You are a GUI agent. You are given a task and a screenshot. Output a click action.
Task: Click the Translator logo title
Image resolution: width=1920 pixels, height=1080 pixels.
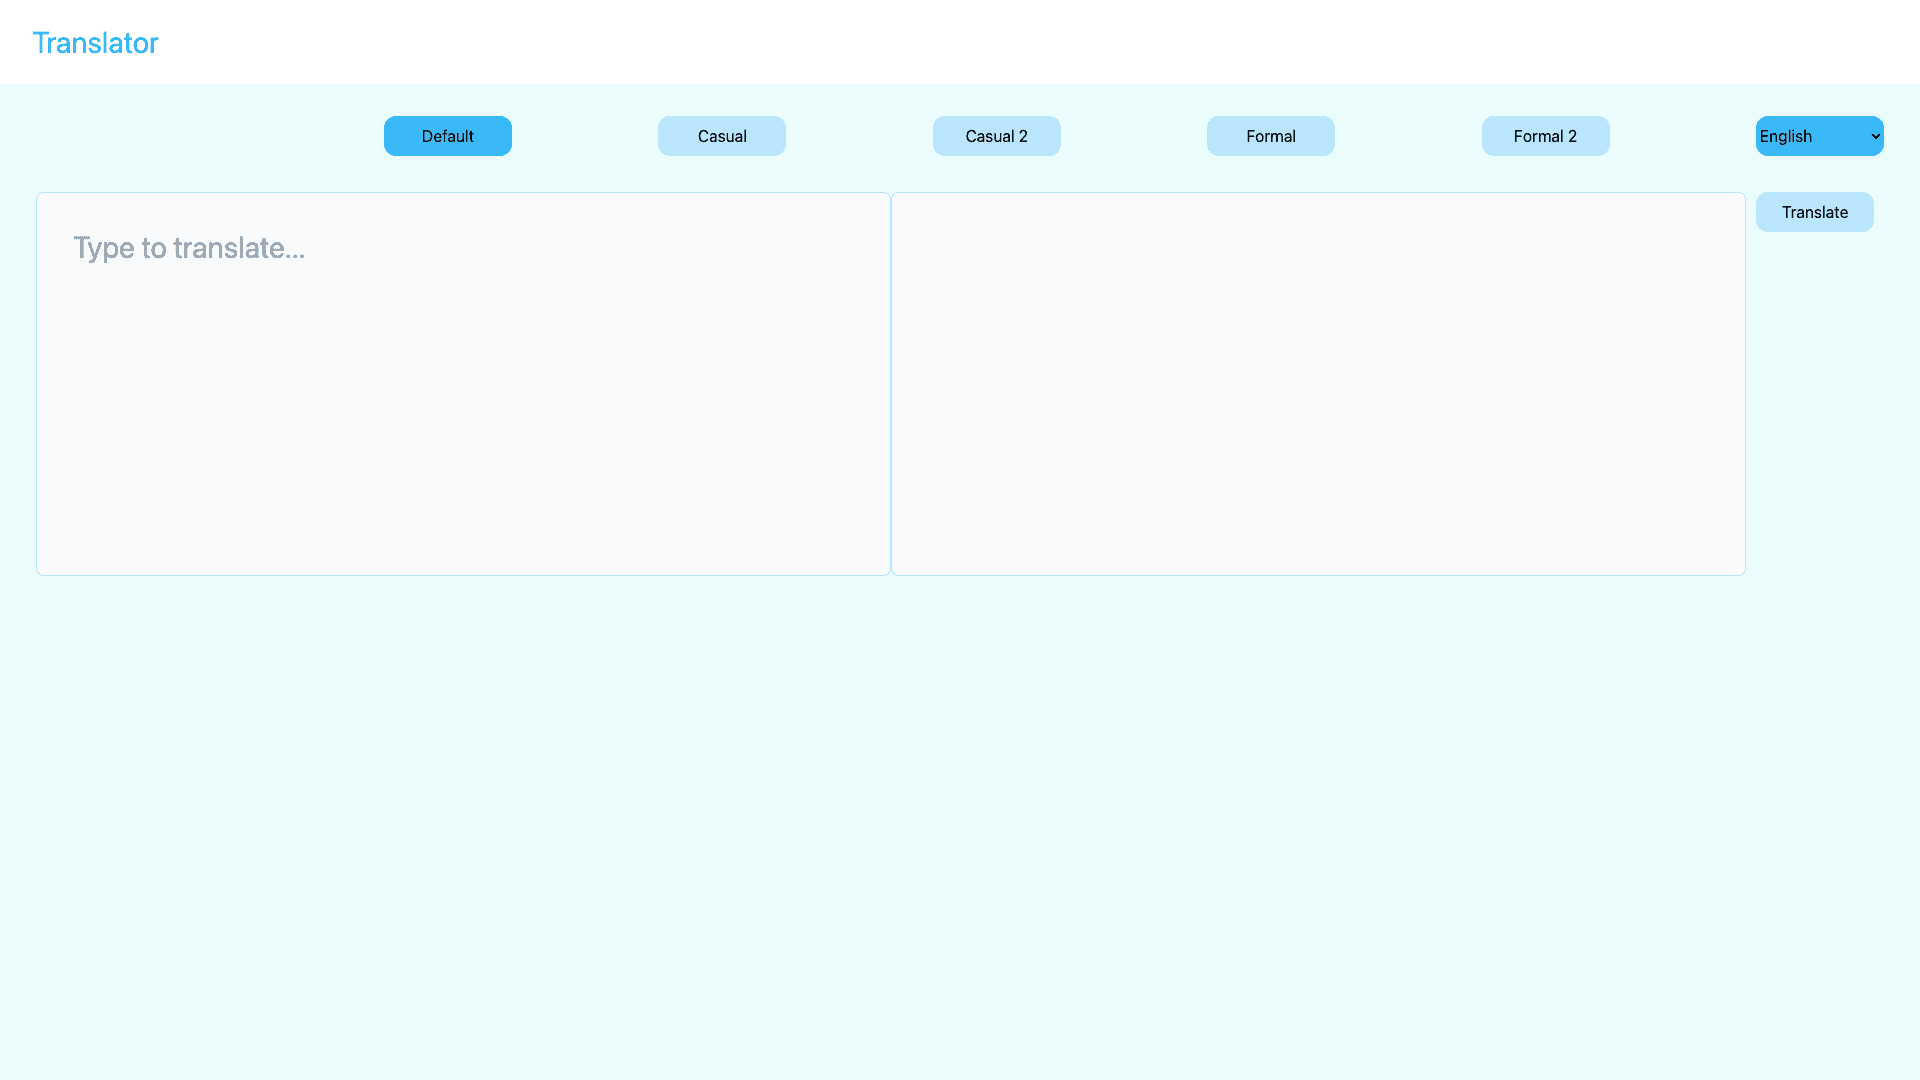tap(95, 43)
